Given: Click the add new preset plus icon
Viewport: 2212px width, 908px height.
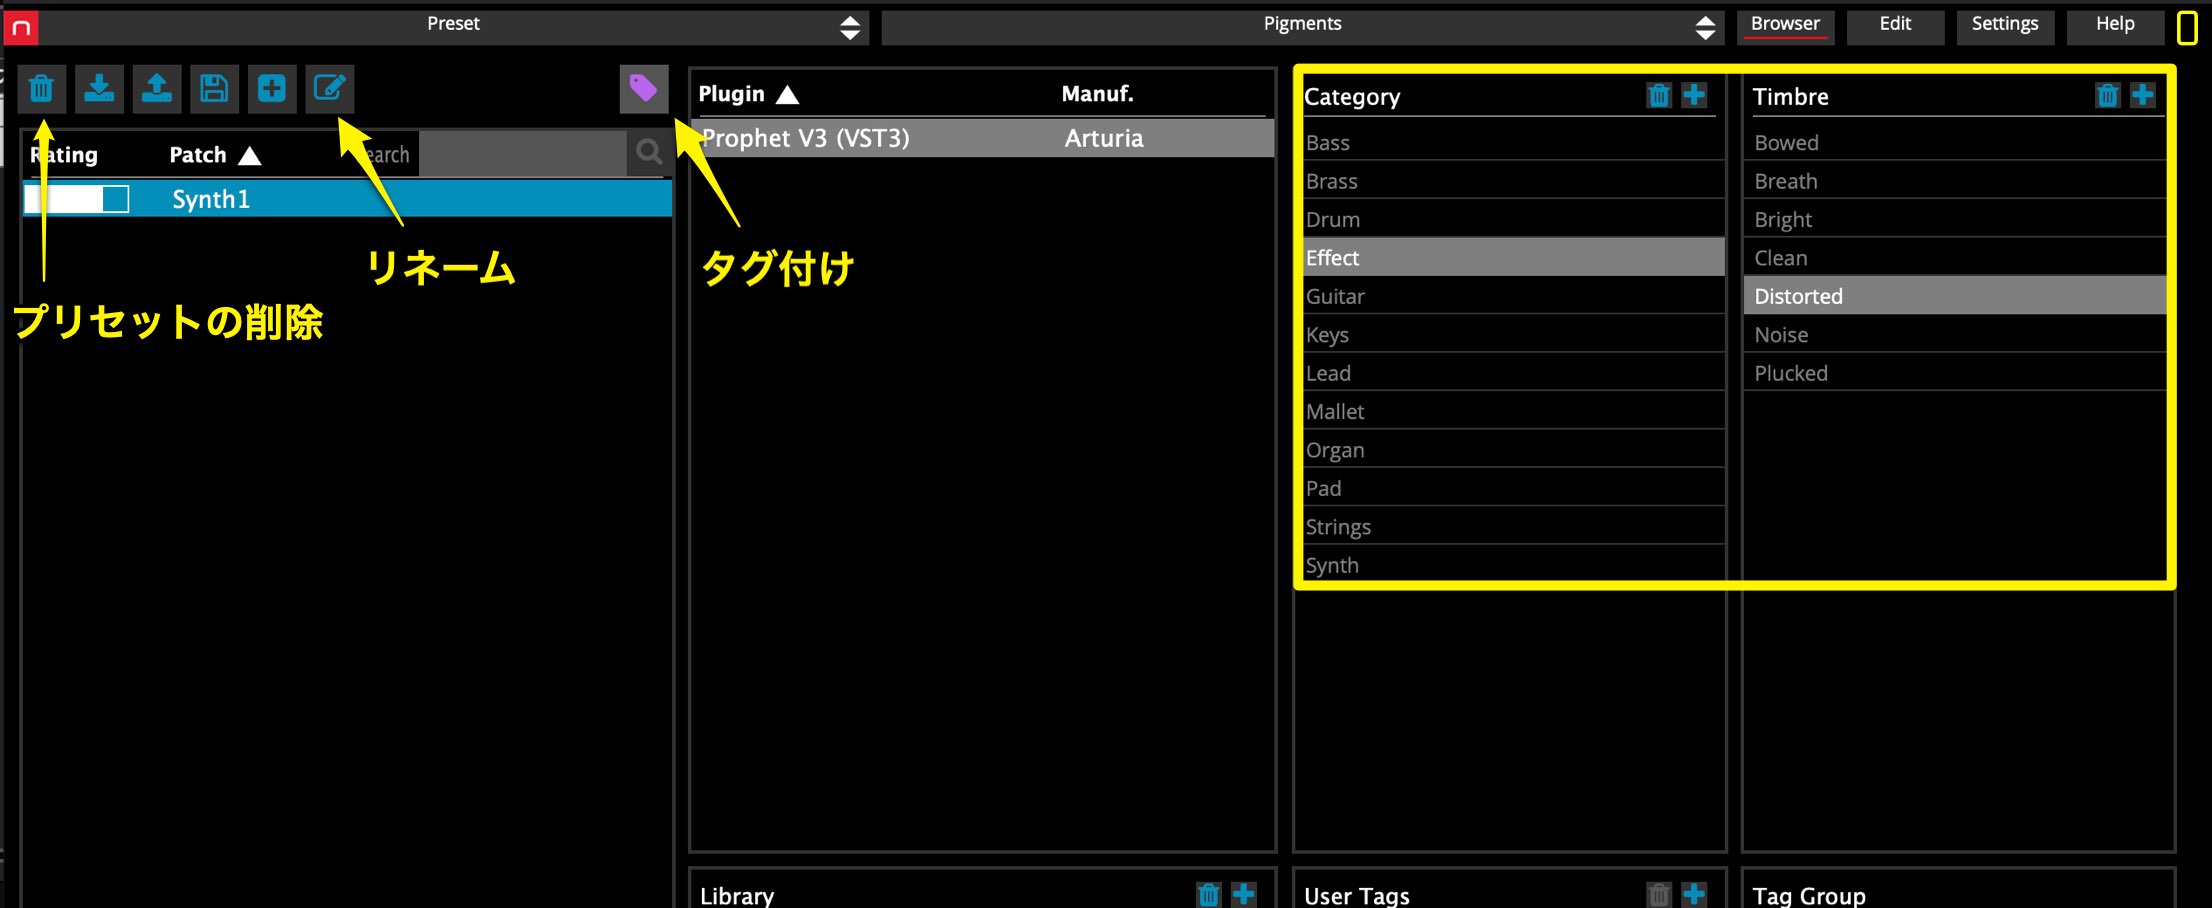Looking at the screenshot, I should [272, 89].
